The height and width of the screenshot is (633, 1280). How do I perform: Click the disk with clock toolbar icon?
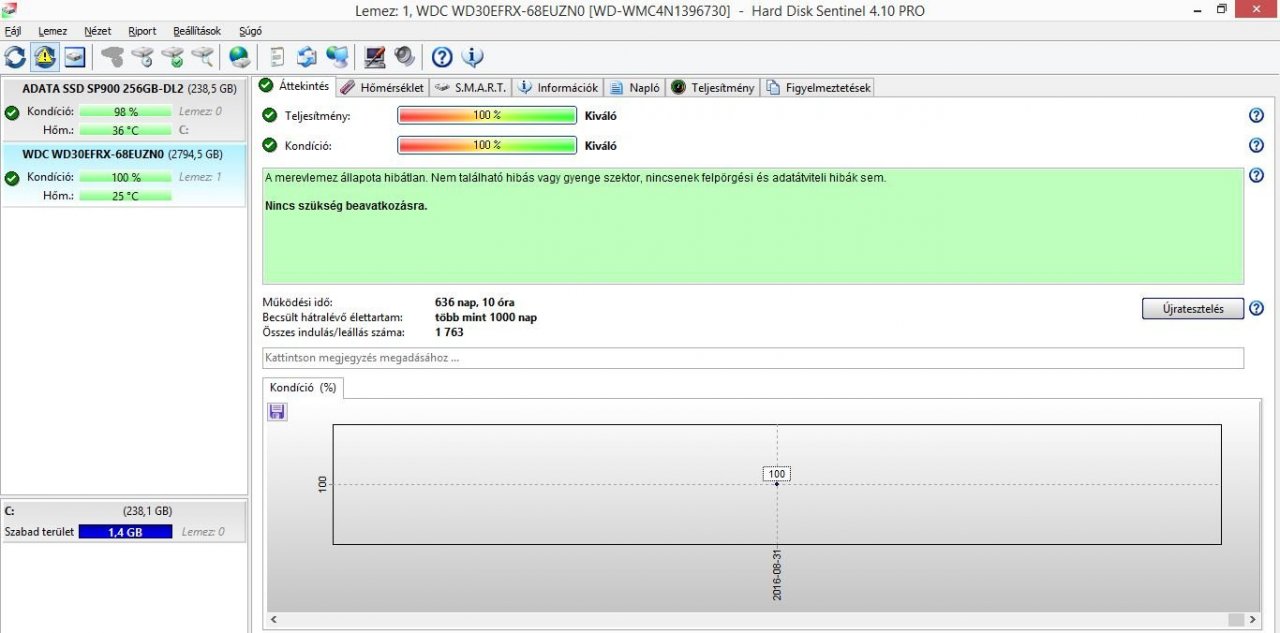tap(142, 57)
